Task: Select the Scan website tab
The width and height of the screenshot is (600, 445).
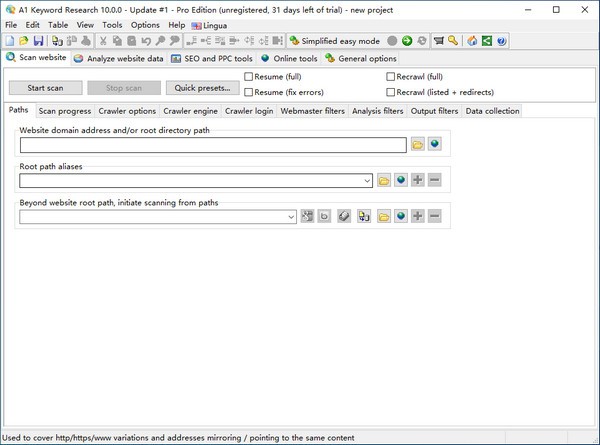Action: click(x=36, y=58)
